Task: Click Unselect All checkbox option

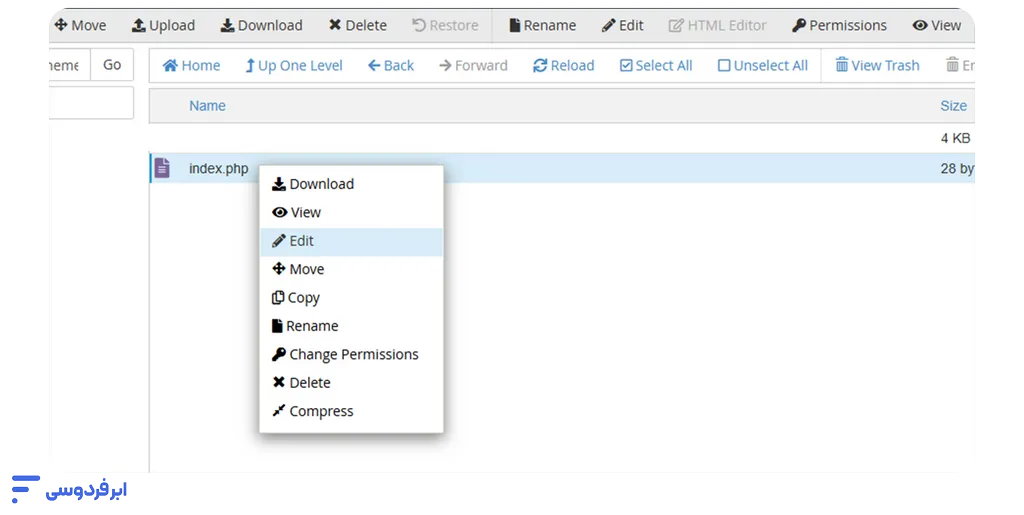Action: pos(762,65)
